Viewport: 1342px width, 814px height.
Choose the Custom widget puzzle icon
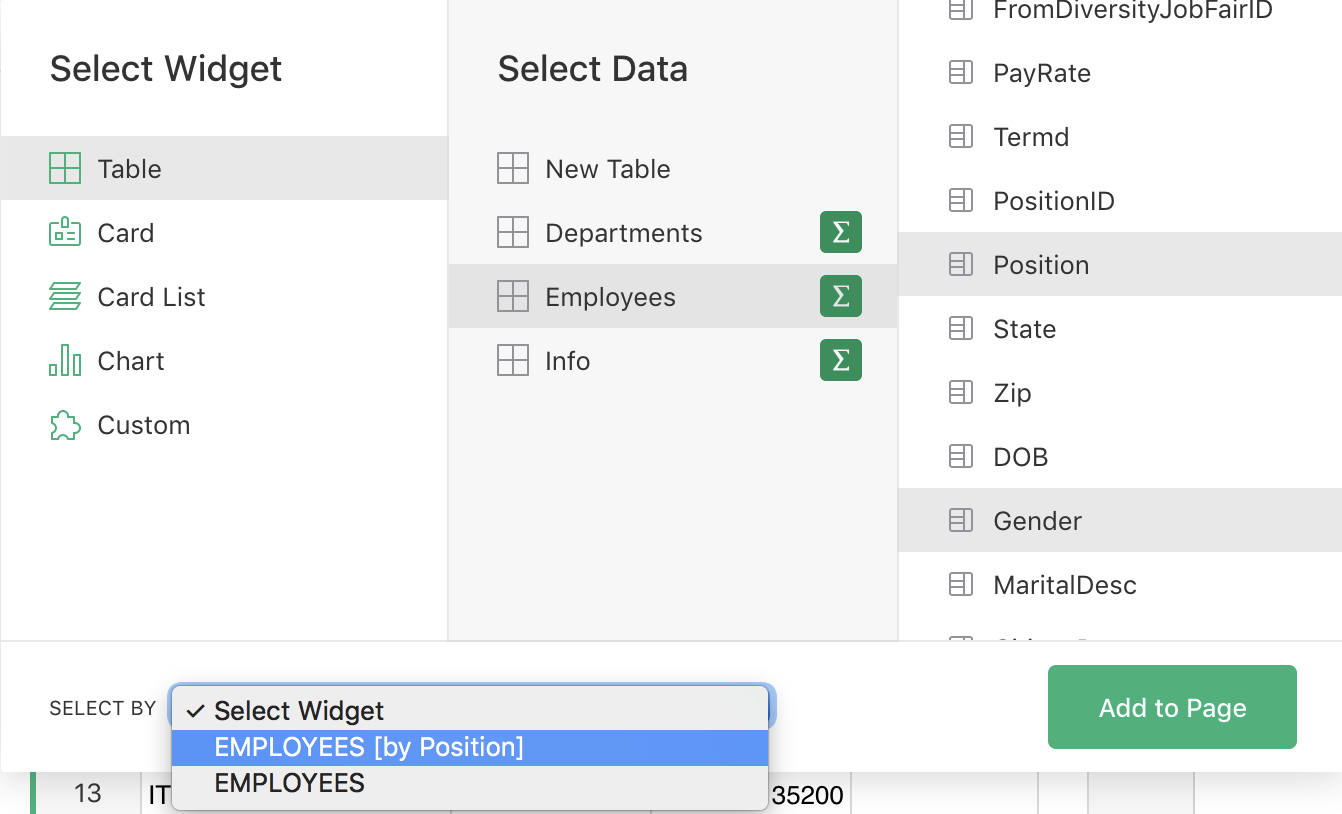65,425
